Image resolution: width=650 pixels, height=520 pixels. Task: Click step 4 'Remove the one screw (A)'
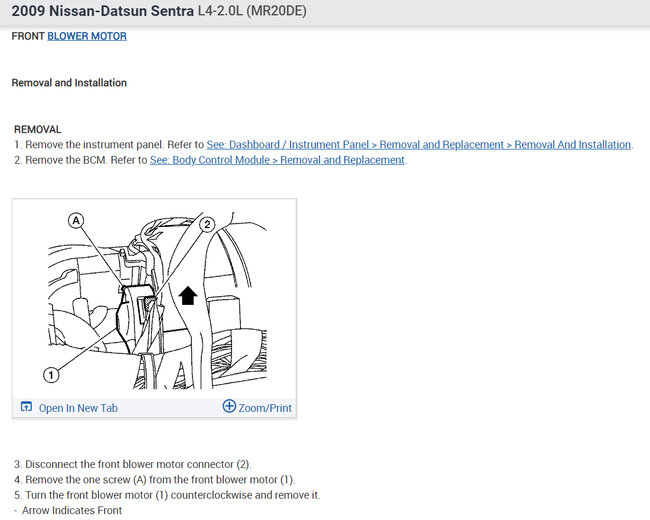coord(155,479)
